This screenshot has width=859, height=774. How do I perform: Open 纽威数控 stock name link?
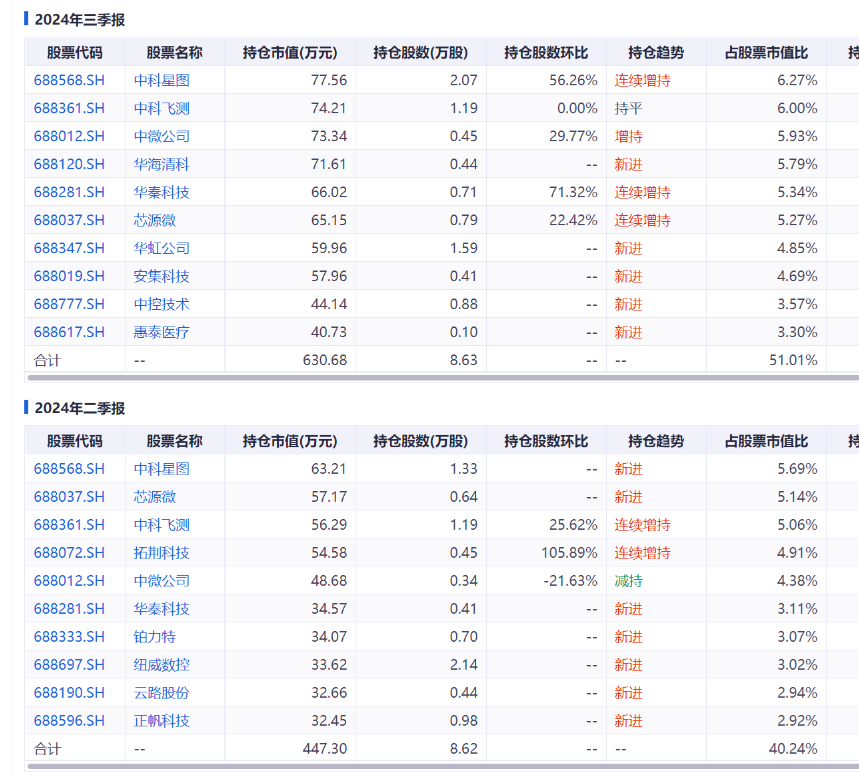pos(162,664)
